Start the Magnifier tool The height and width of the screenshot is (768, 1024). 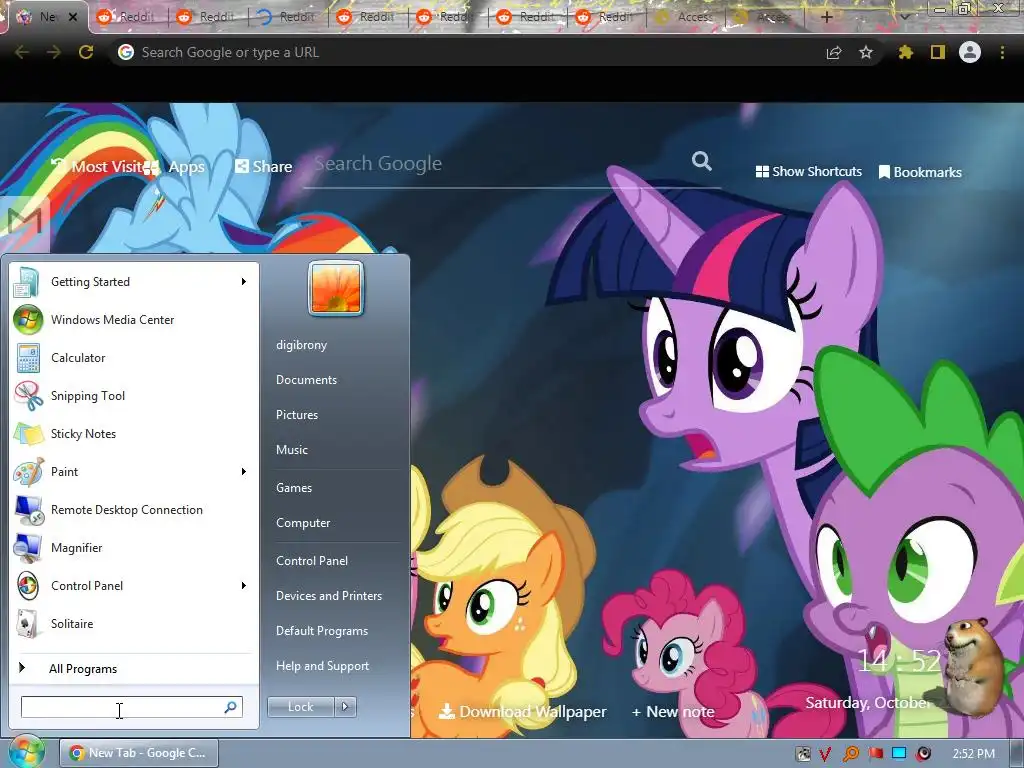134,548
